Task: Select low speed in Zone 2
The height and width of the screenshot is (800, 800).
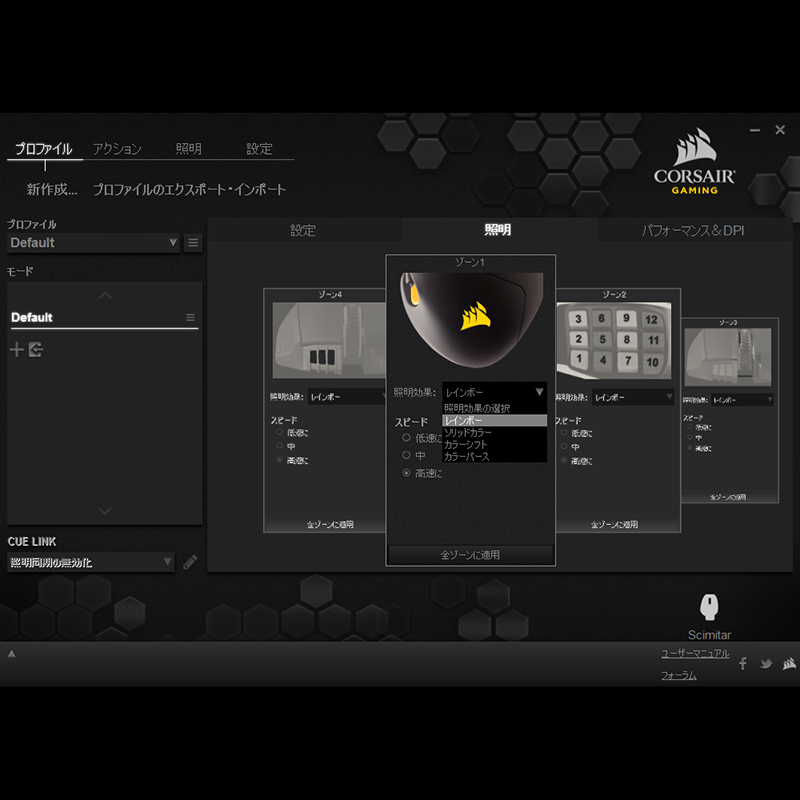Action: point(564,433)
